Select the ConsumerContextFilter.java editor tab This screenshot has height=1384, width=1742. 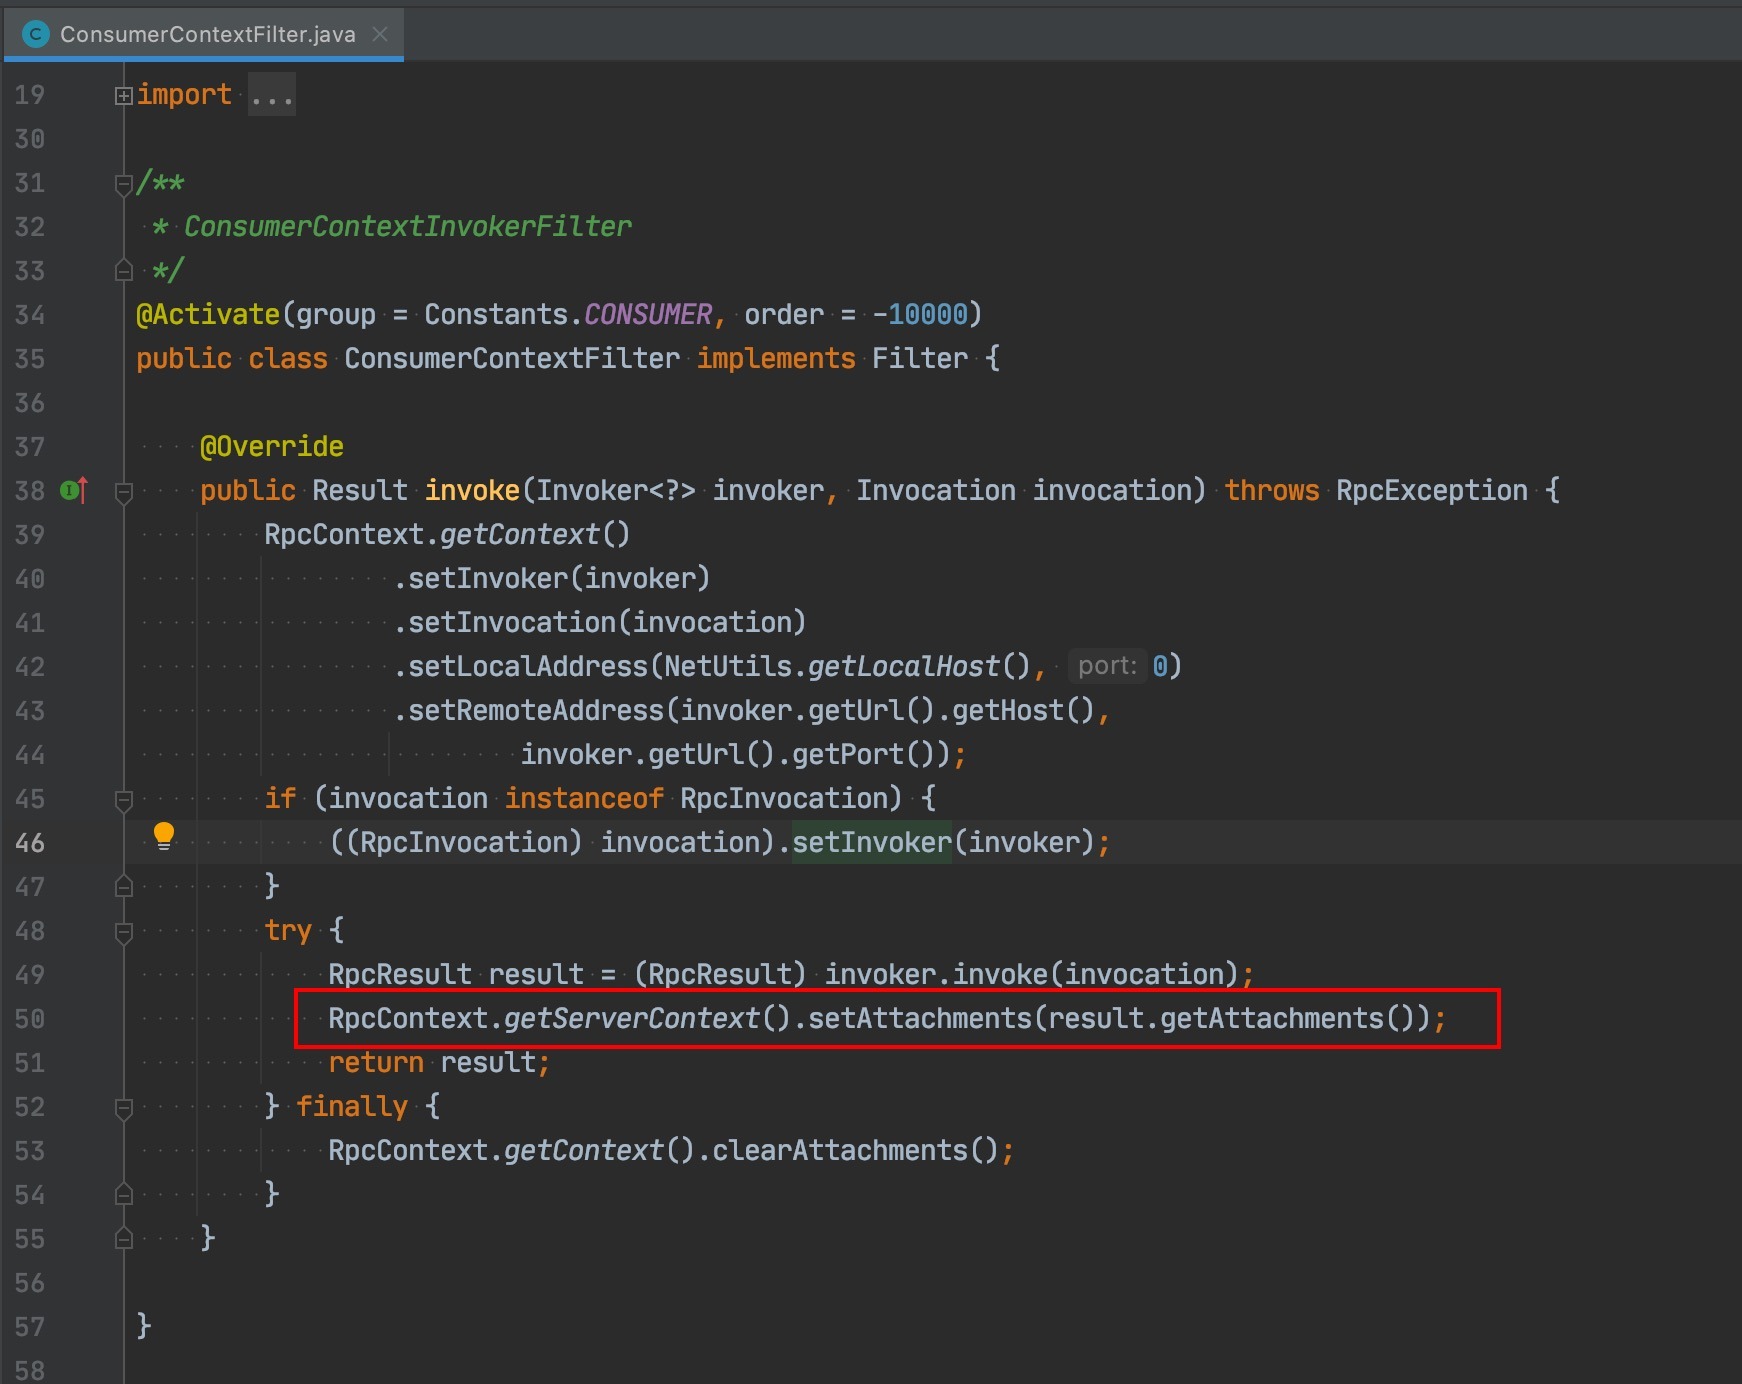click(207, 34)
